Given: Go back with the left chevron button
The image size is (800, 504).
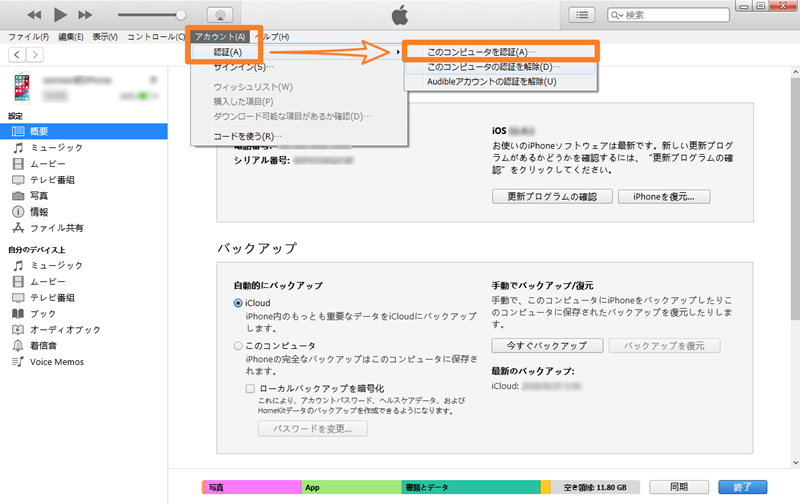Looking at the screenshot, I should pyautogui.click(x=17, y=55).
